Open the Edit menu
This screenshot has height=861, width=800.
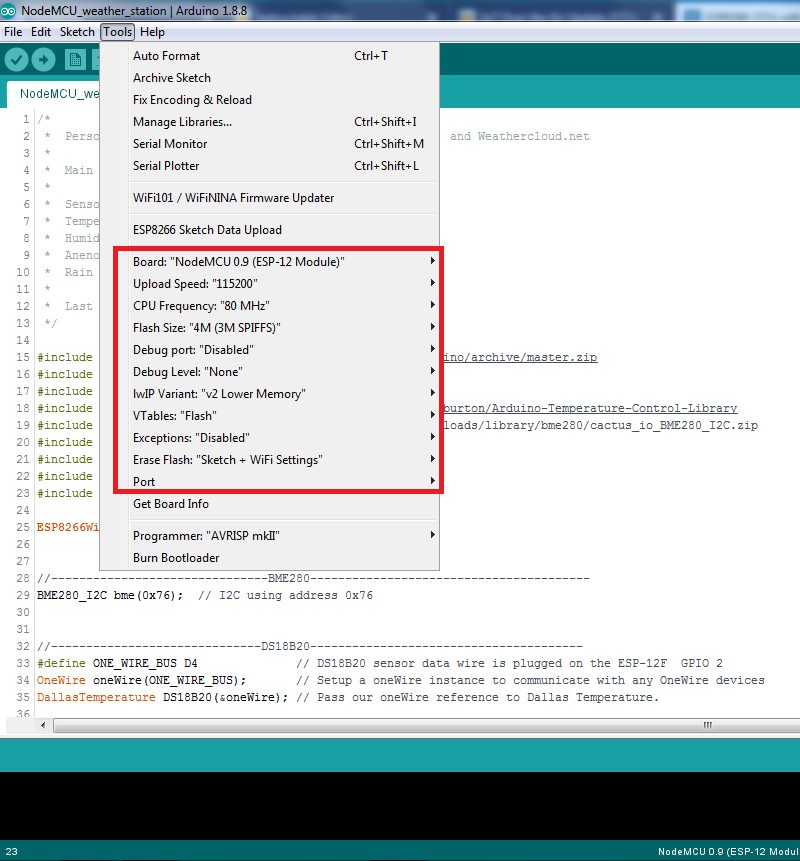[41, 32]
